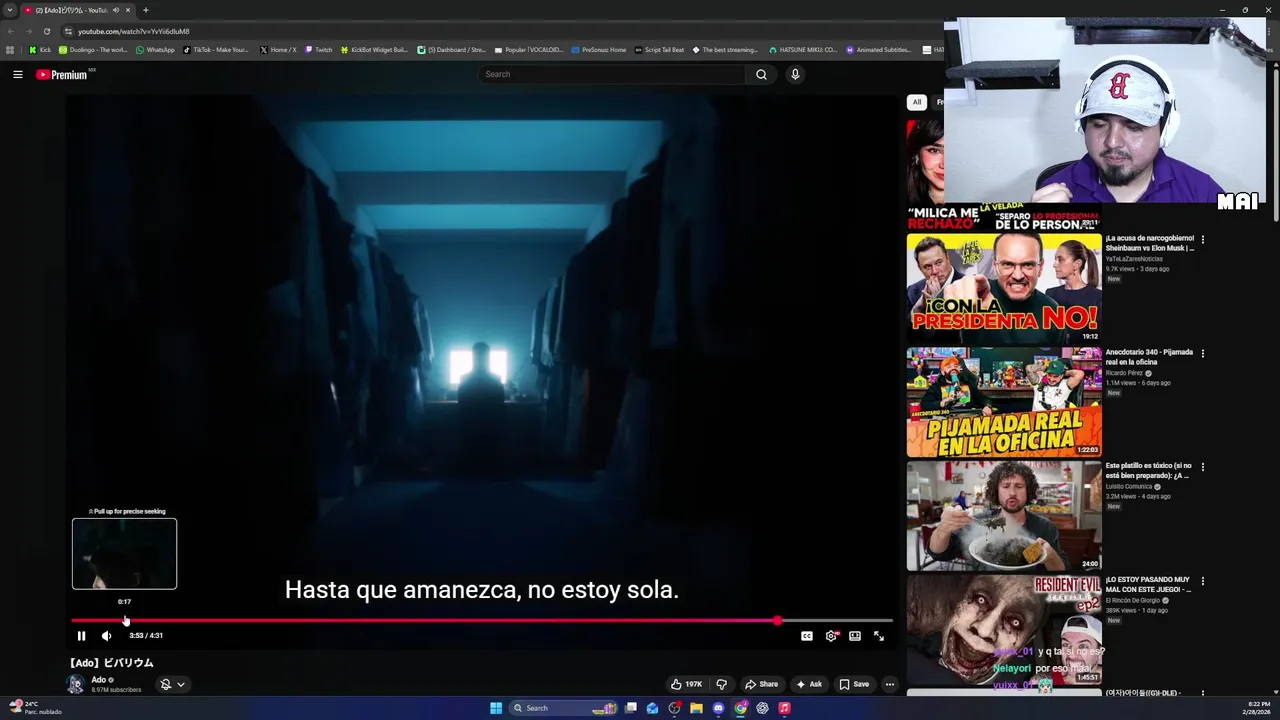Open the TikTok bookmark
The height and width of the screenshot is (720, 1280).
[216, 49]
